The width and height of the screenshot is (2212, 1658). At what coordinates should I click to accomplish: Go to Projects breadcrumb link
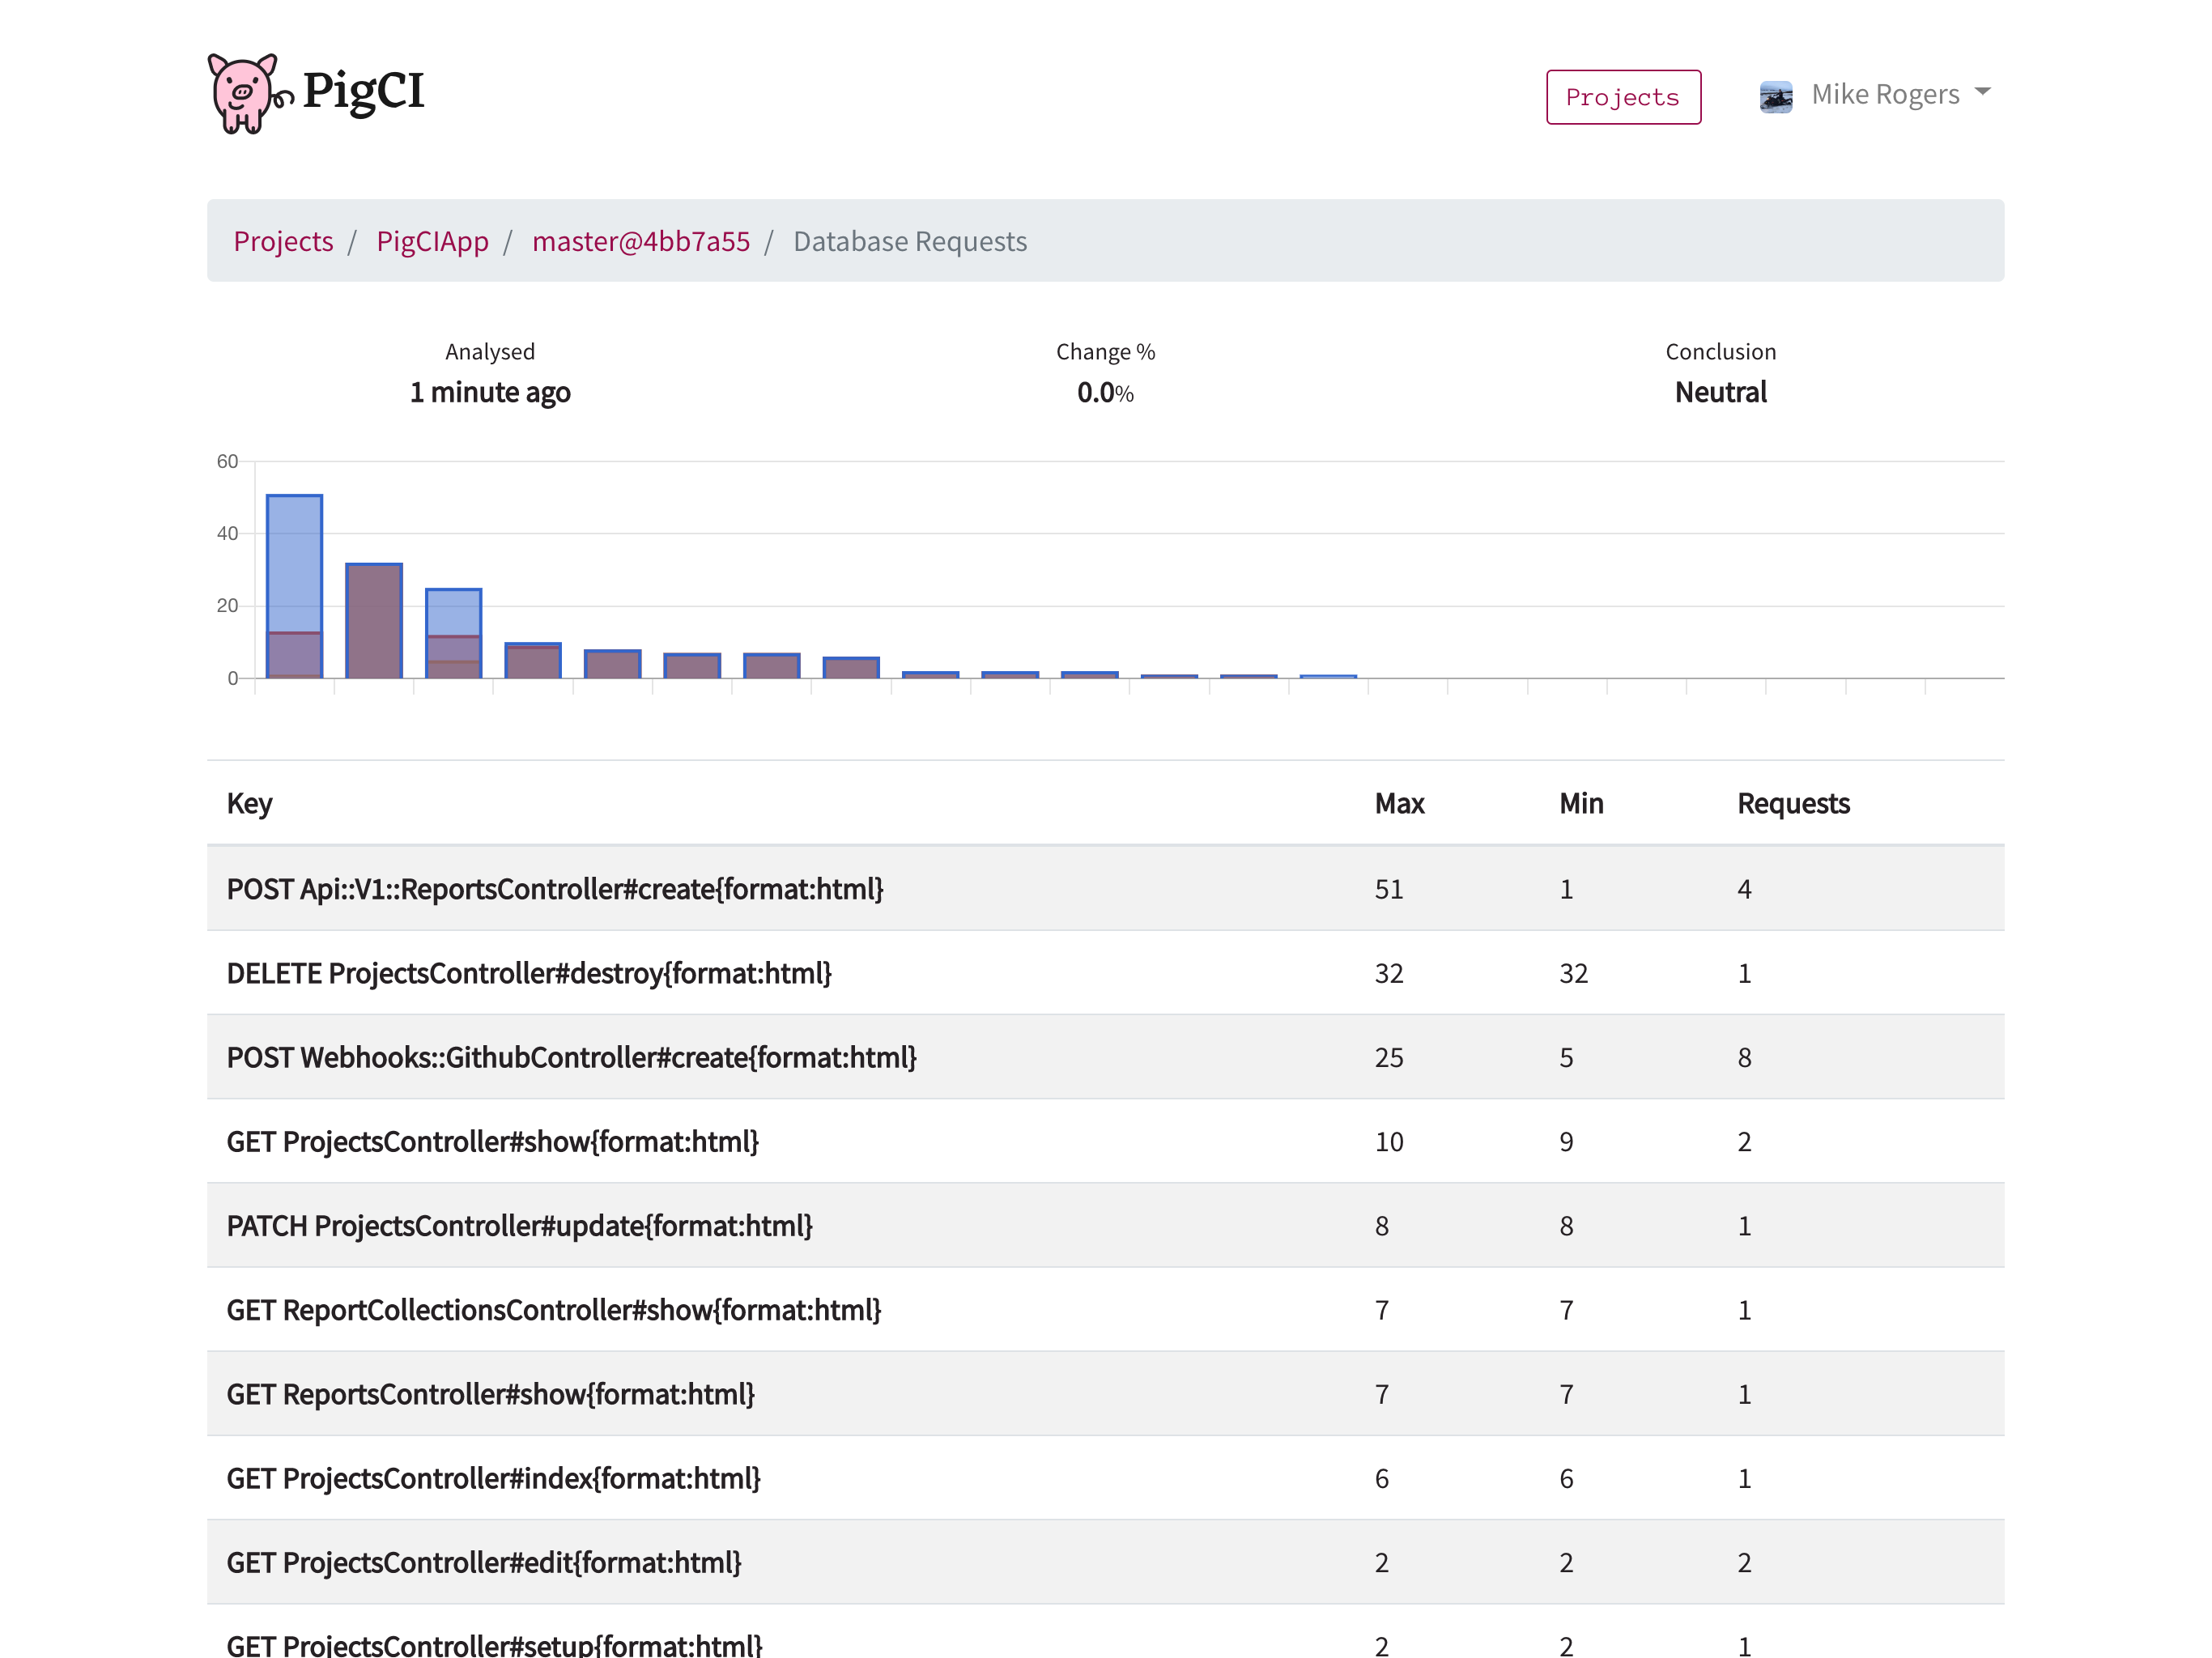(x=283, y=241)
